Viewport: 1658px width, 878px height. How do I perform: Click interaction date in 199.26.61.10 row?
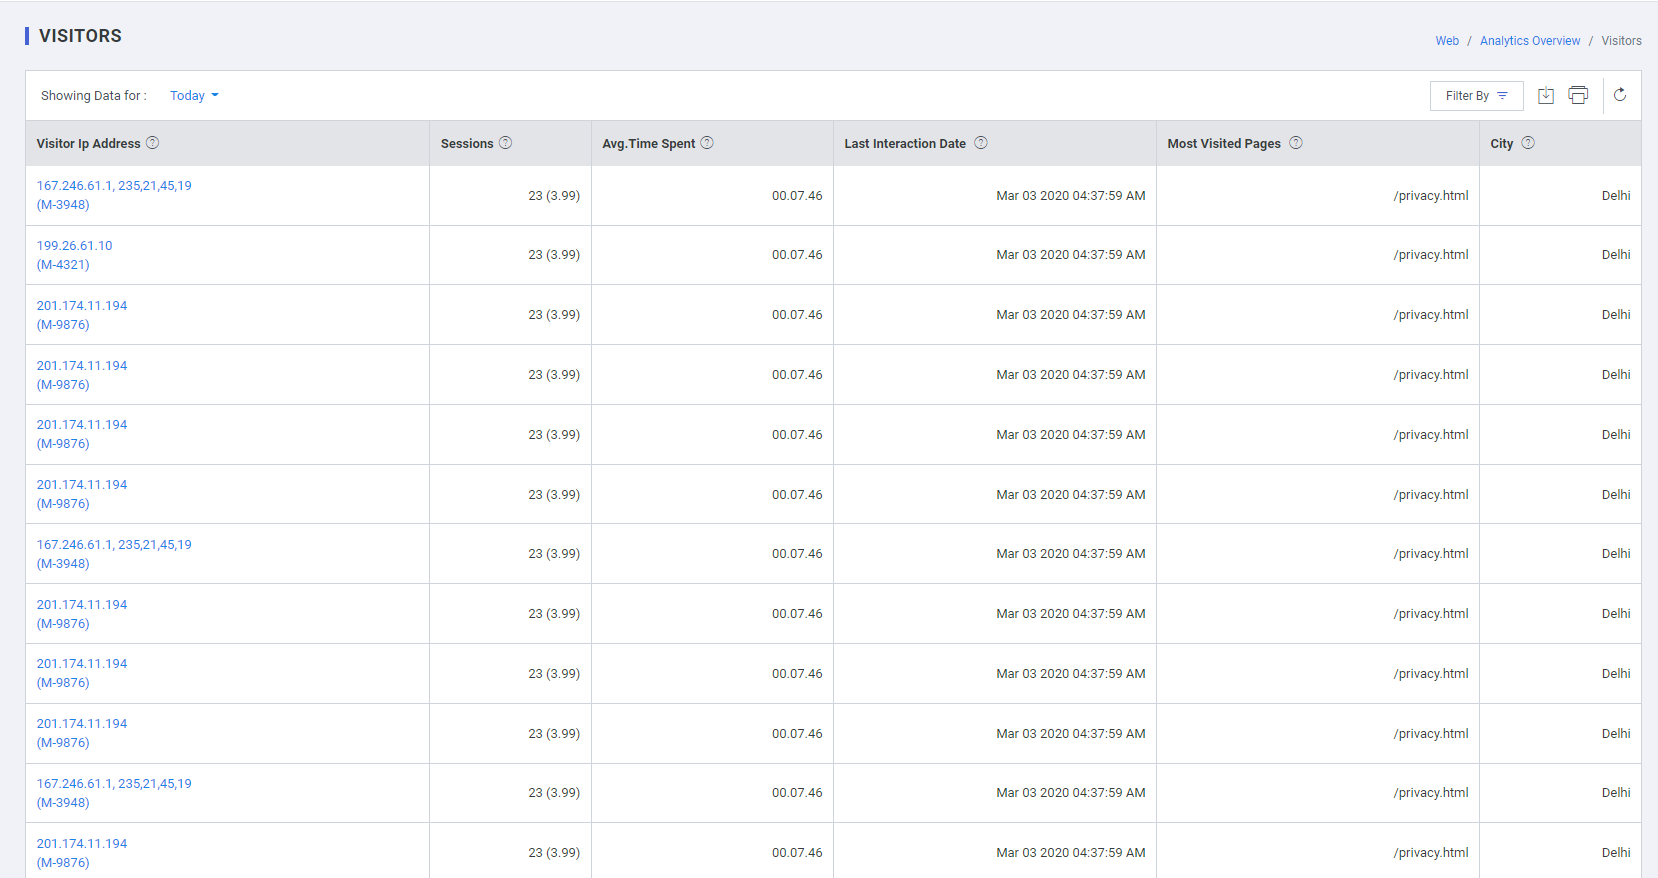[x=1071, y=255]
